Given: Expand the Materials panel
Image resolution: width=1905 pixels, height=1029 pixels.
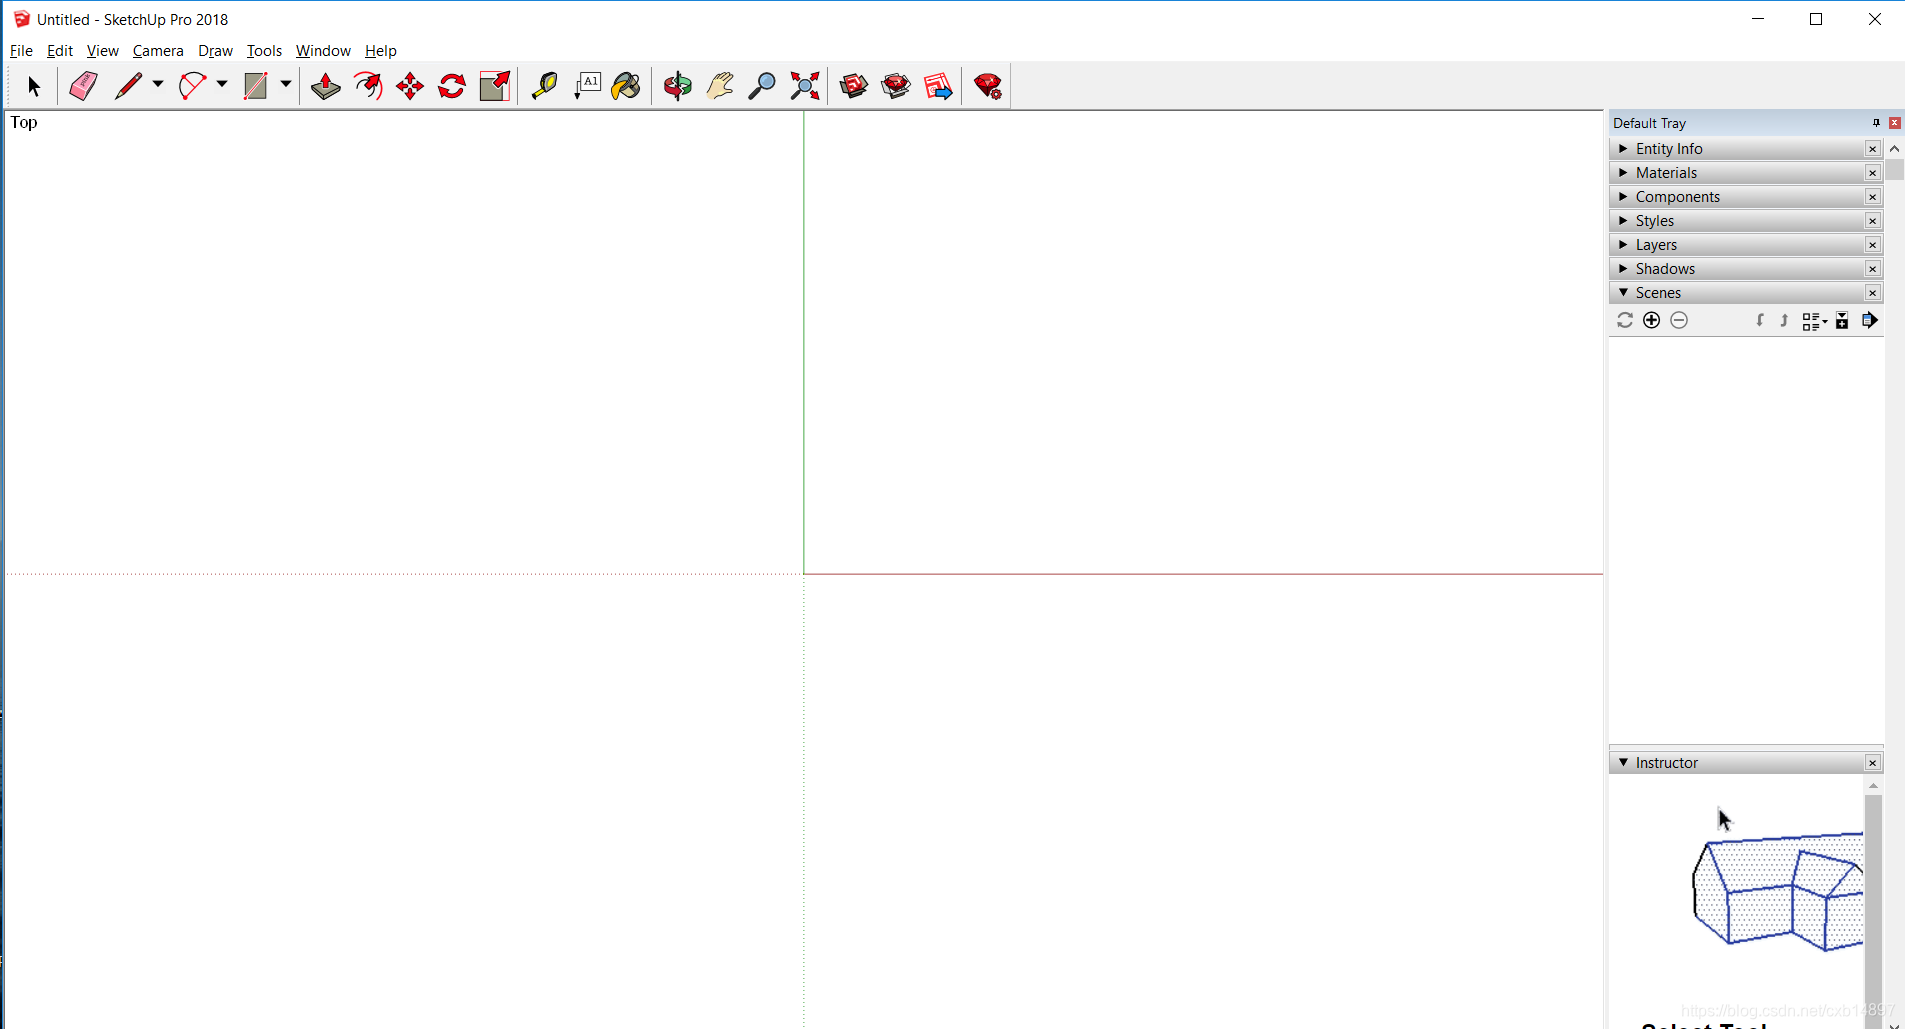Looking at the screenshot, I should coord(1623,172).
